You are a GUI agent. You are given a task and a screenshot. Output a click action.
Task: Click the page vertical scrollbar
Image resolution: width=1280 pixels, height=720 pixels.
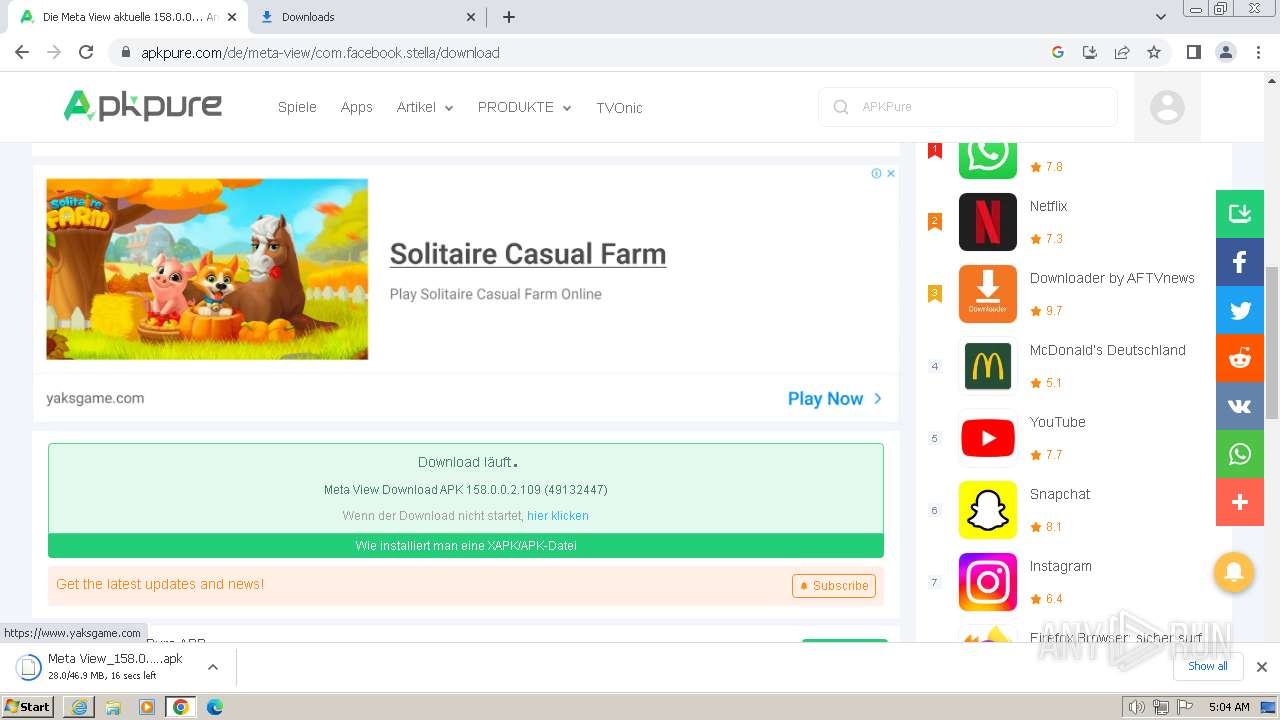pos(1272,343)
